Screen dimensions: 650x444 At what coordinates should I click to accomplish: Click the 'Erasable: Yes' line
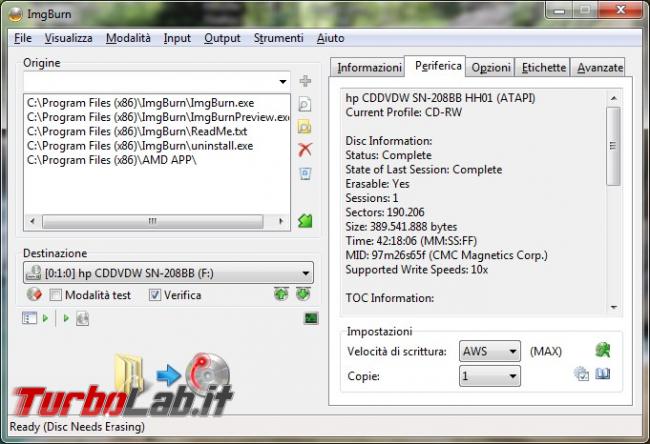coord(377,184)
